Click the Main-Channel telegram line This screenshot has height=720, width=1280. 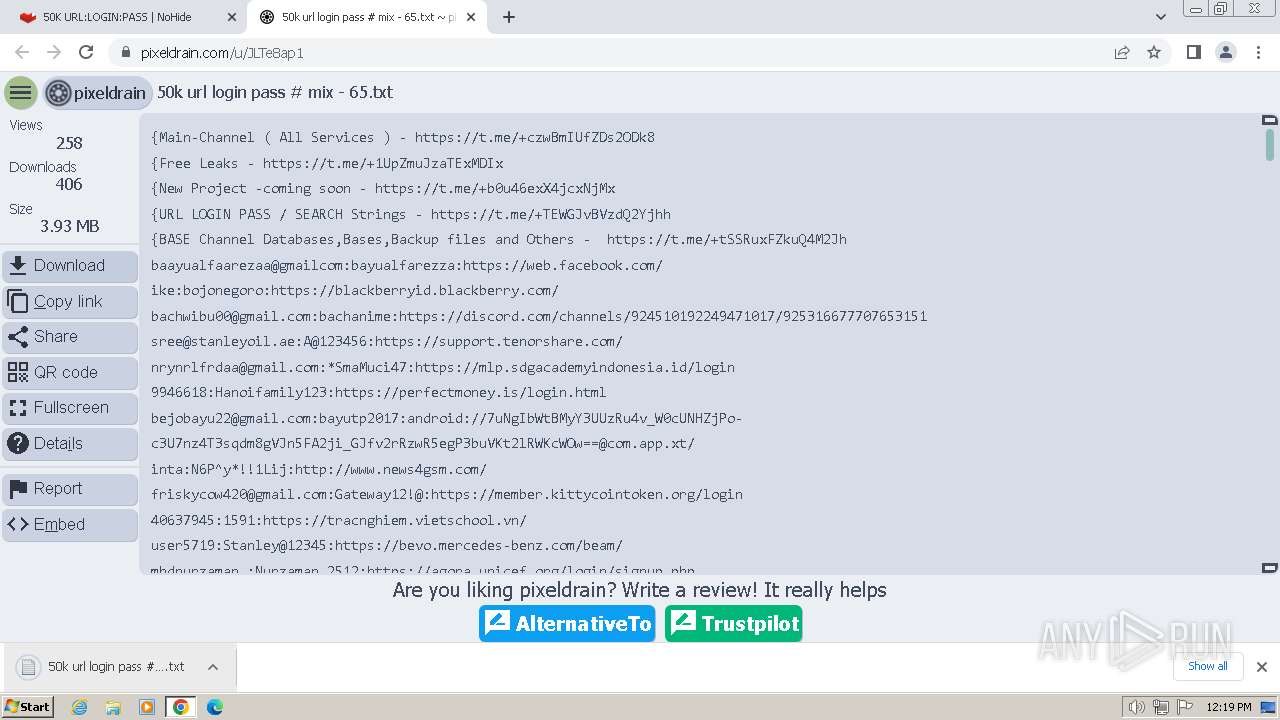coord(403,138)
